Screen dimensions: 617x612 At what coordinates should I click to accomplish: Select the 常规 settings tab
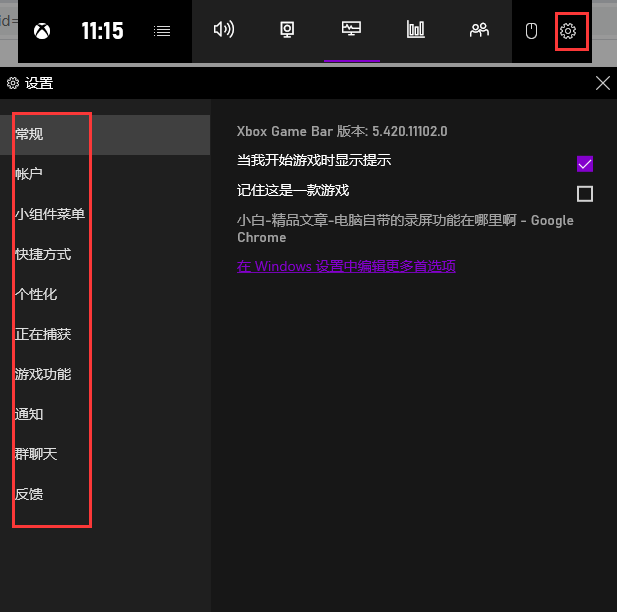[x=105, y=135]
